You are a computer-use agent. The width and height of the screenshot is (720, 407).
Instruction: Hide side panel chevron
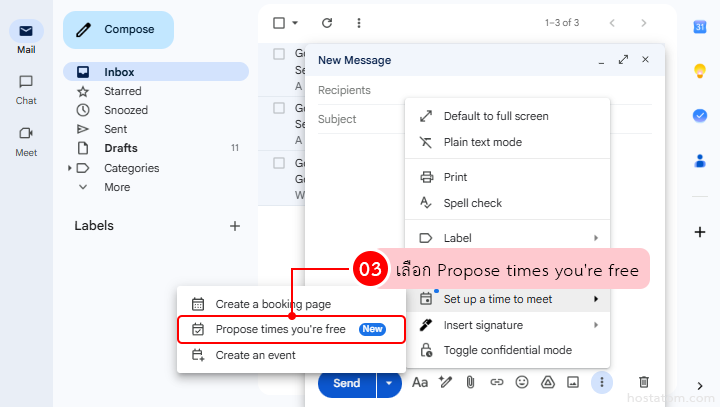point(700,386)
